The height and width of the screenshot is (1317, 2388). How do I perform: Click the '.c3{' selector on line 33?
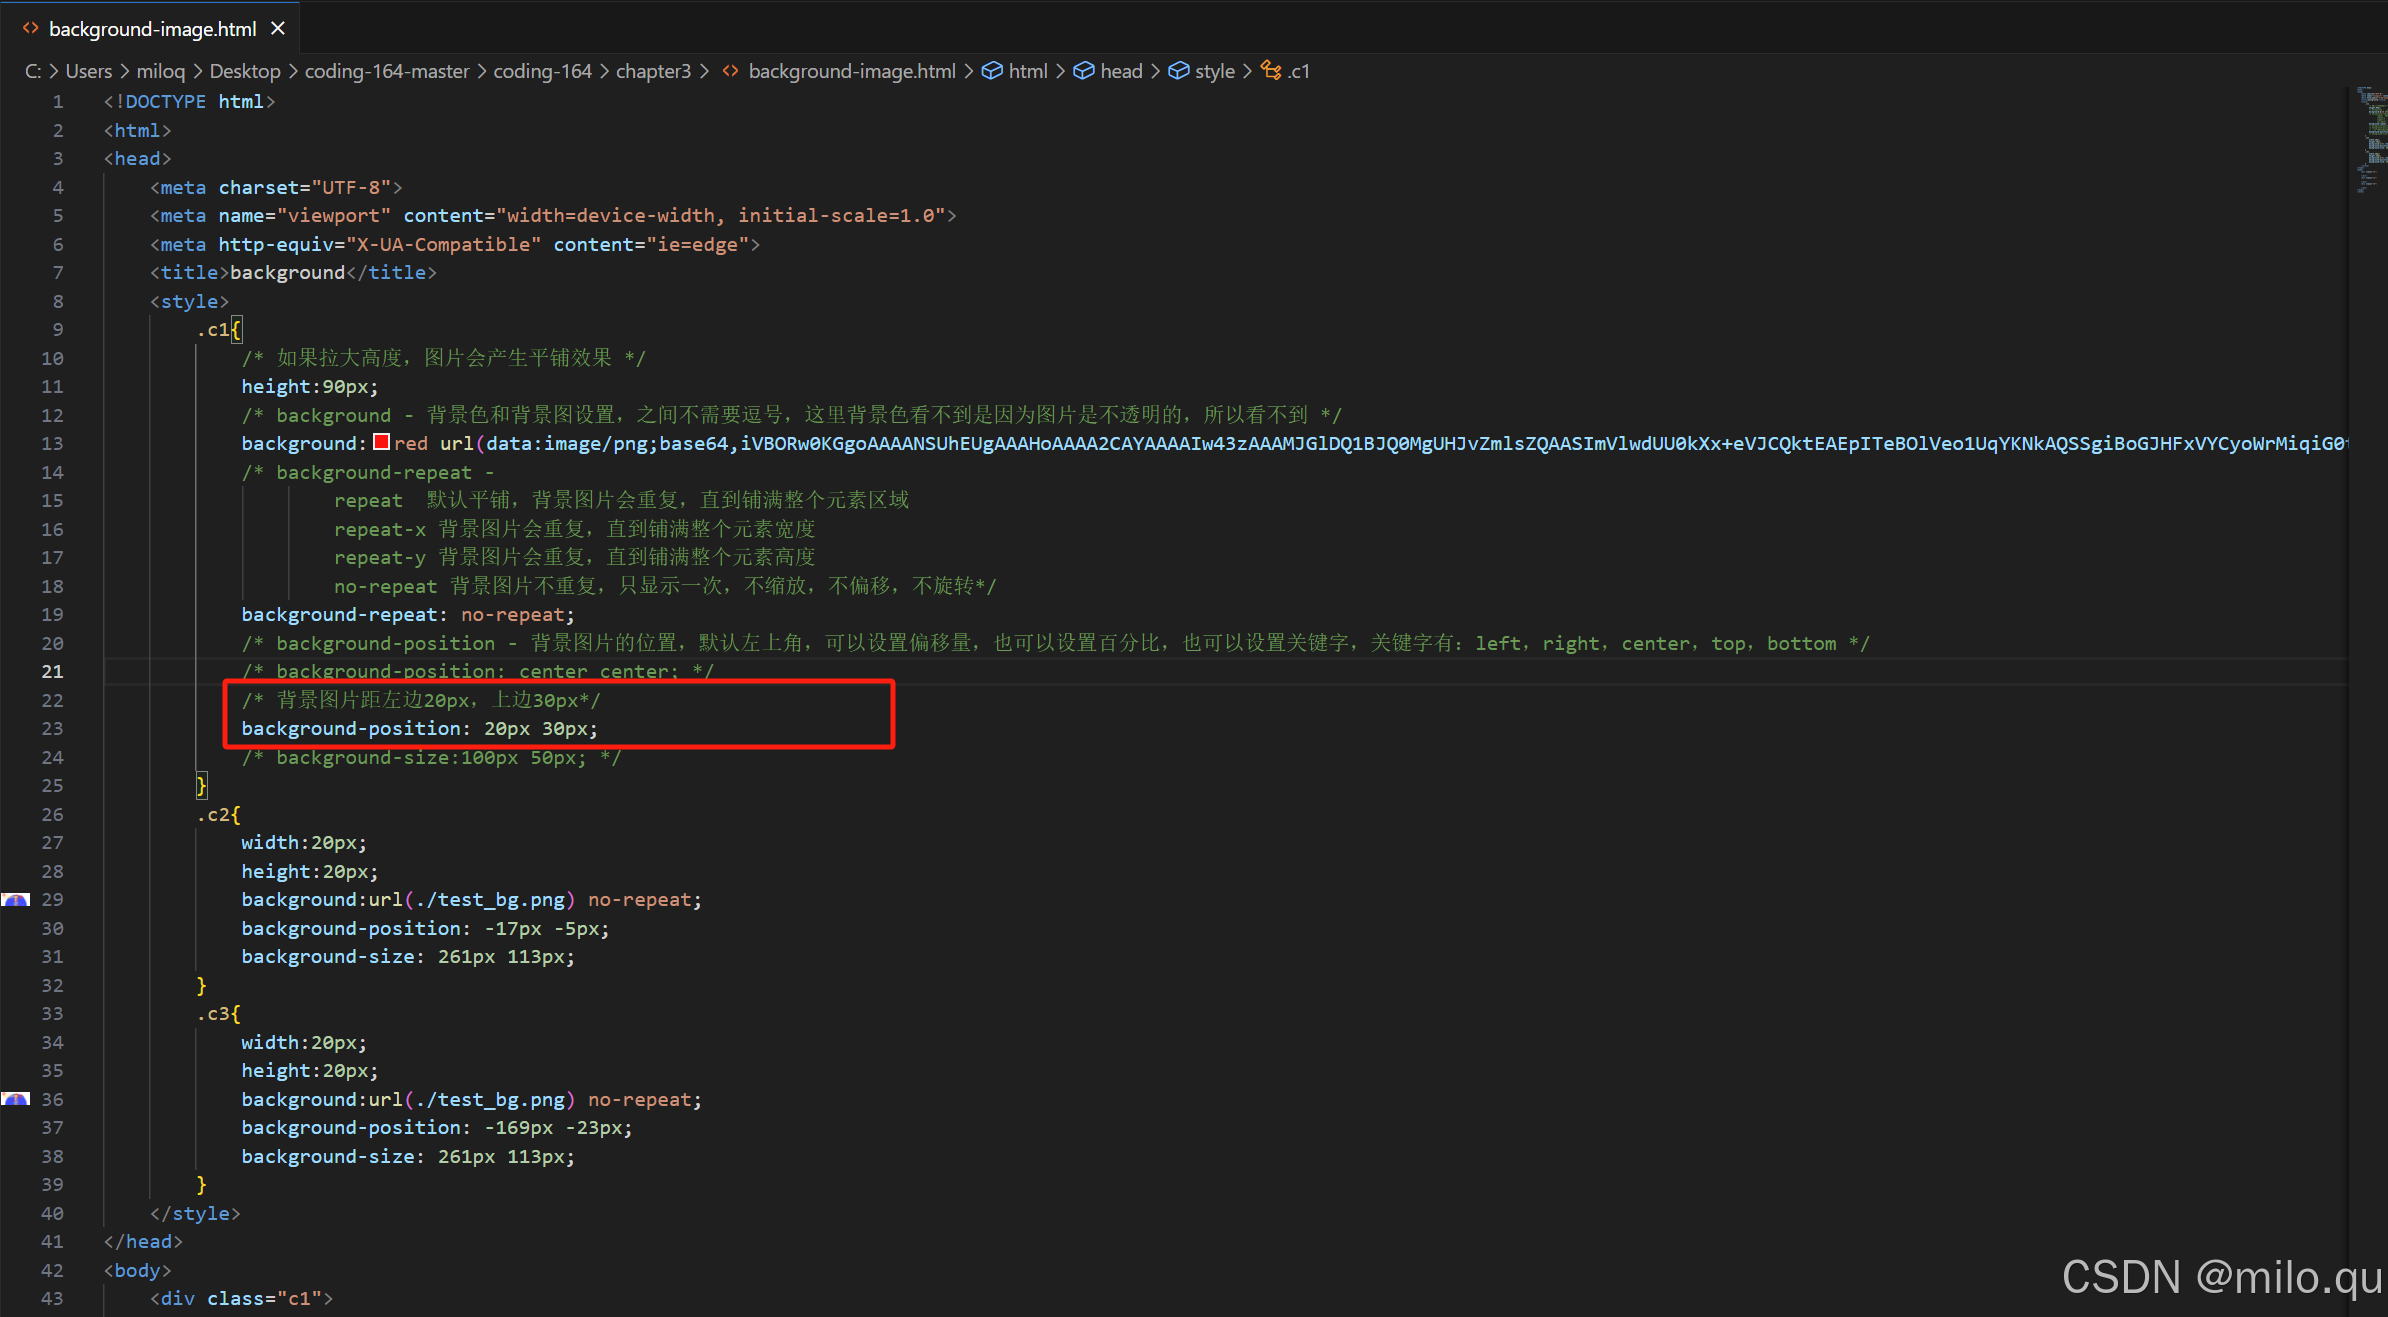click(219, 1013)
